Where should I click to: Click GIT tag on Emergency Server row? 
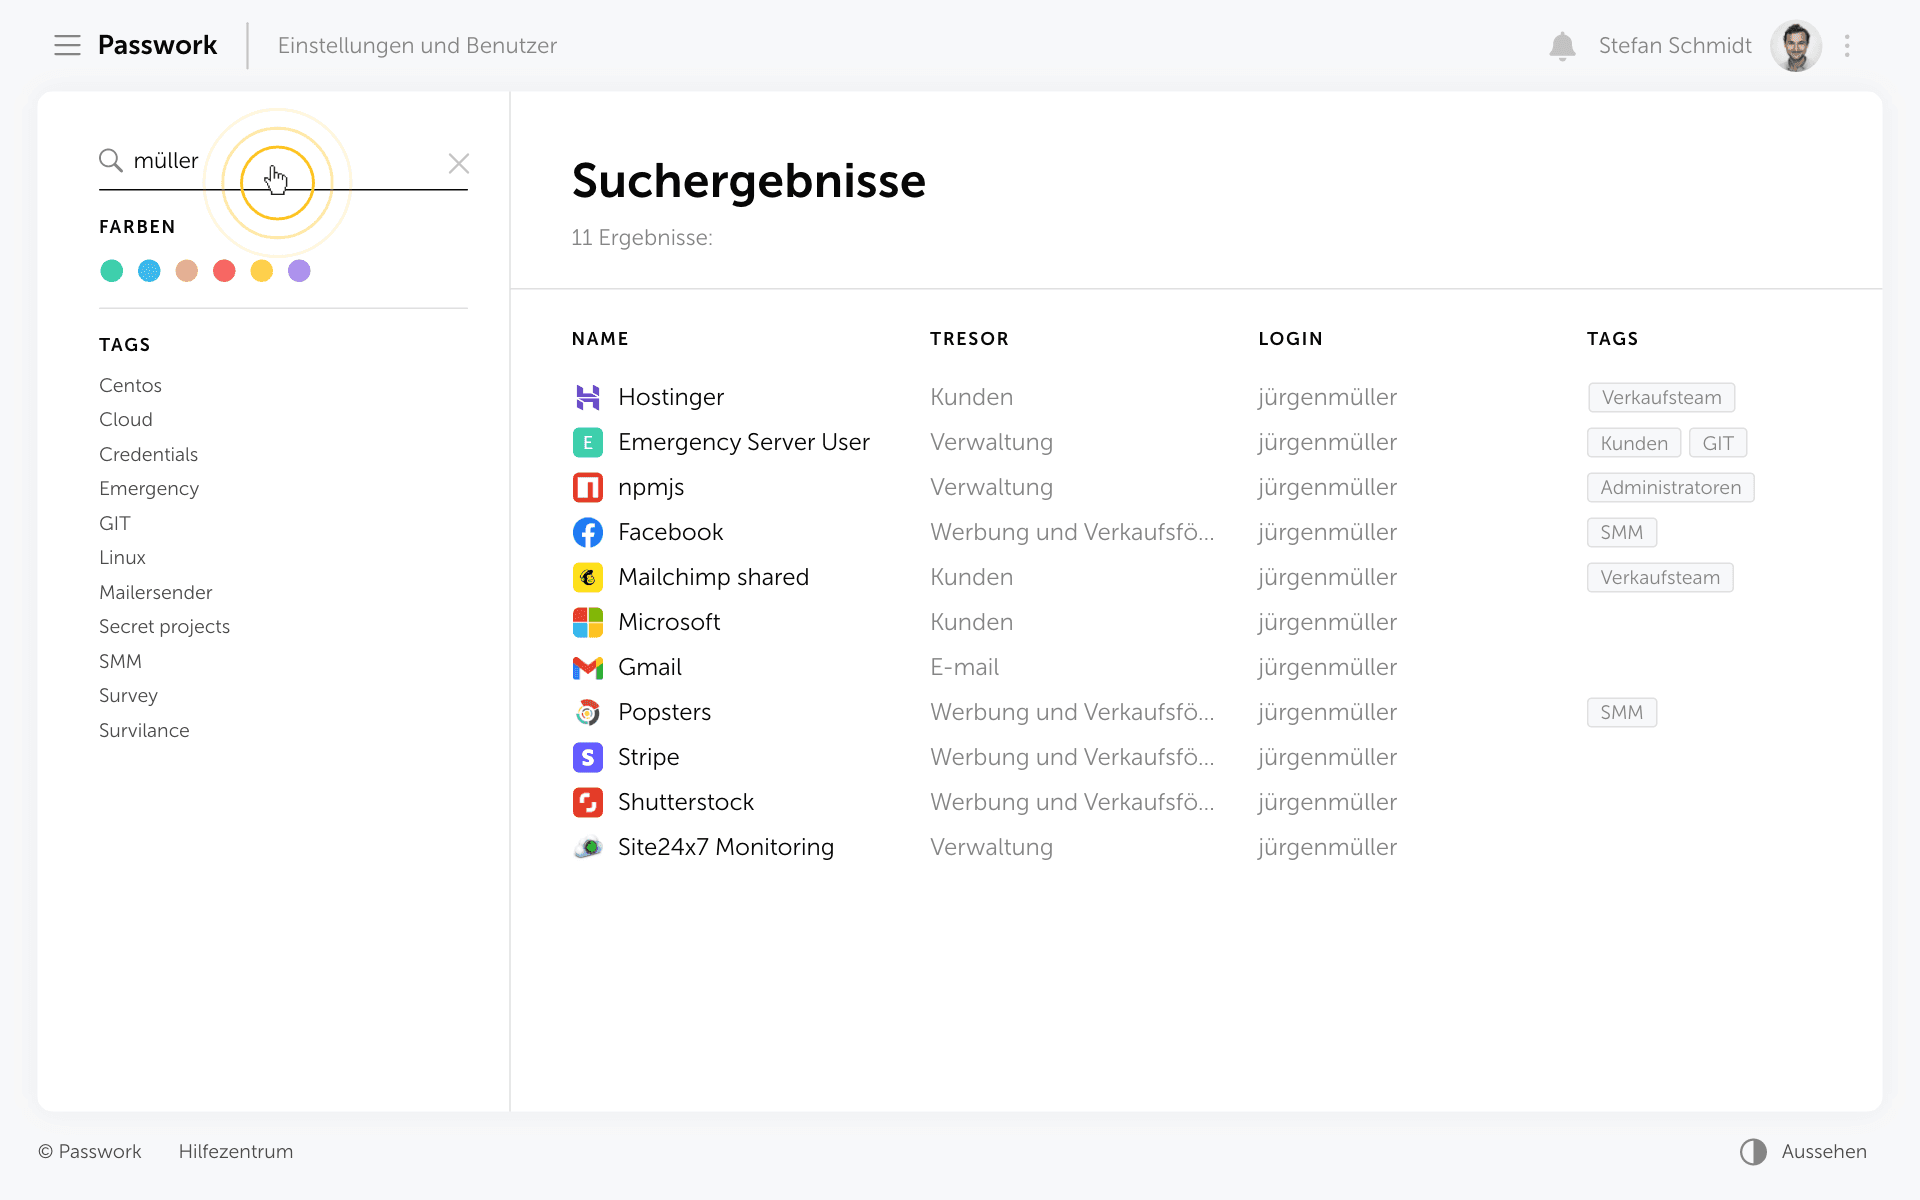(1718, 443)
